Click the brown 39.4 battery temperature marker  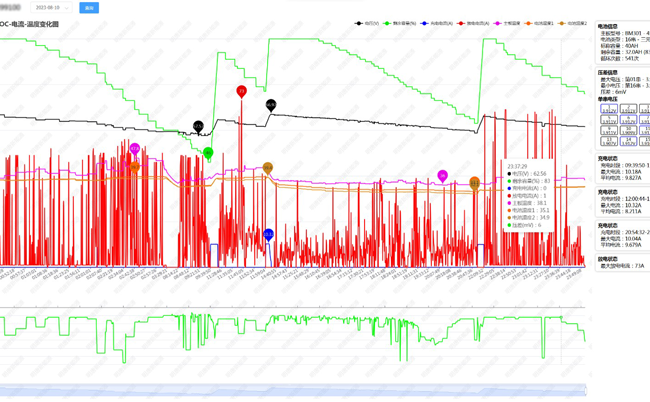point(268,168)
